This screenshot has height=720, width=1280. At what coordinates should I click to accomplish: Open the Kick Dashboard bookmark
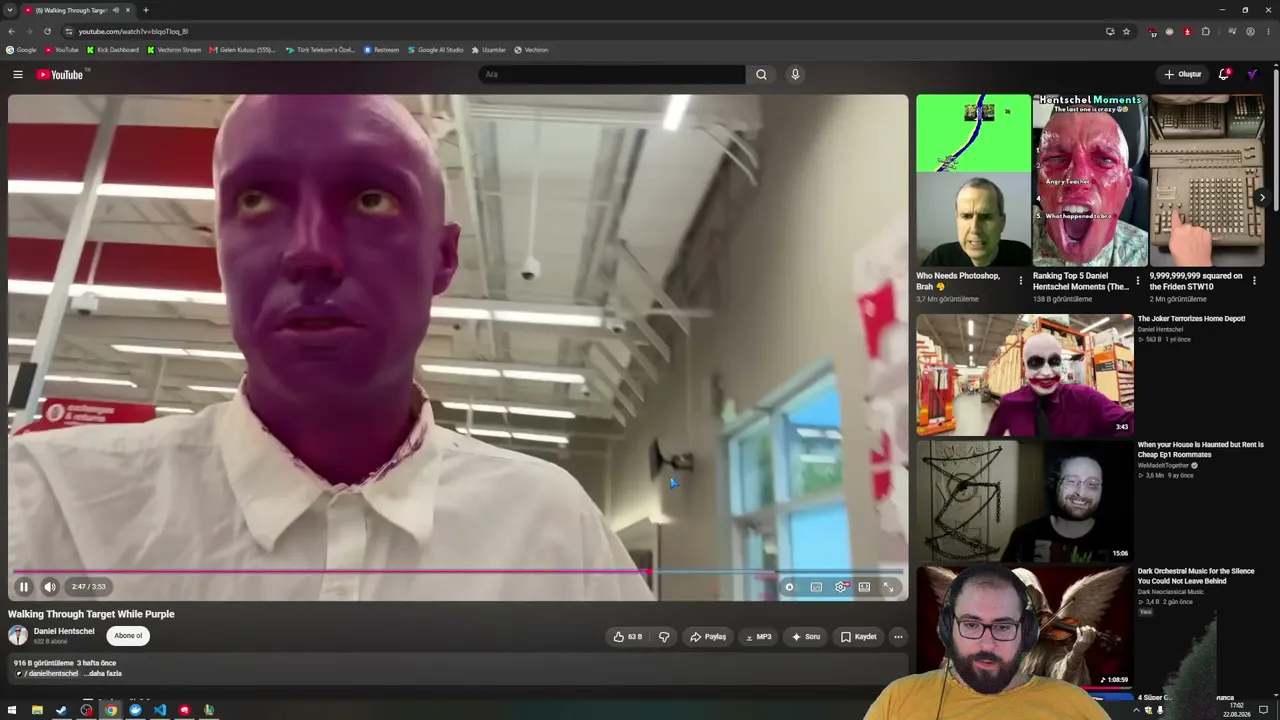point(113,50)
